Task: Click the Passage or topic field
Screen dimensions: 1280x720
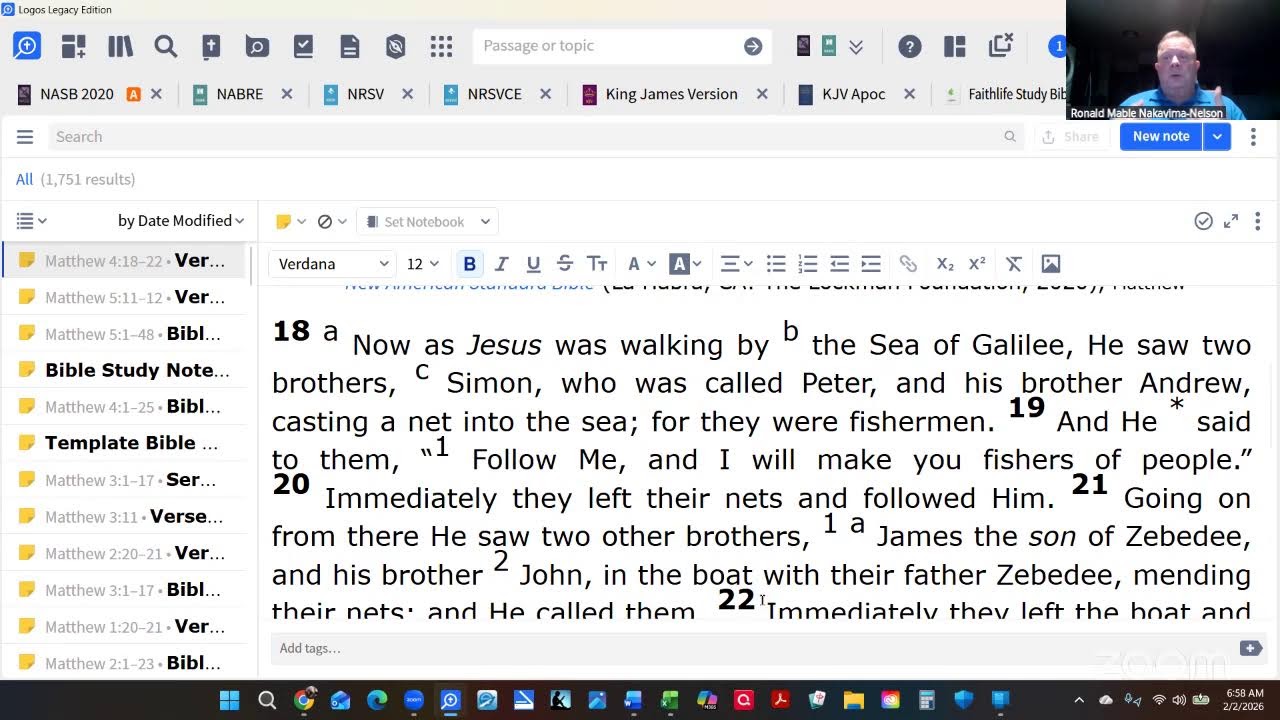Action: point(610,46)
